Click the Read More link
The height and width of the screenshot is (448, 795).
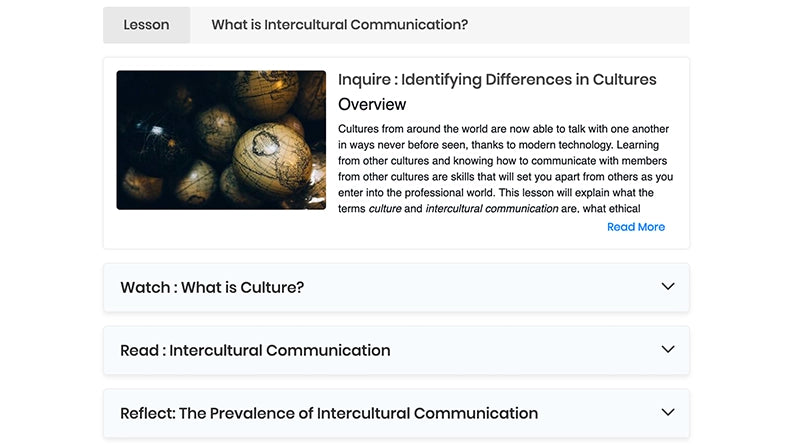click(635, 227)
